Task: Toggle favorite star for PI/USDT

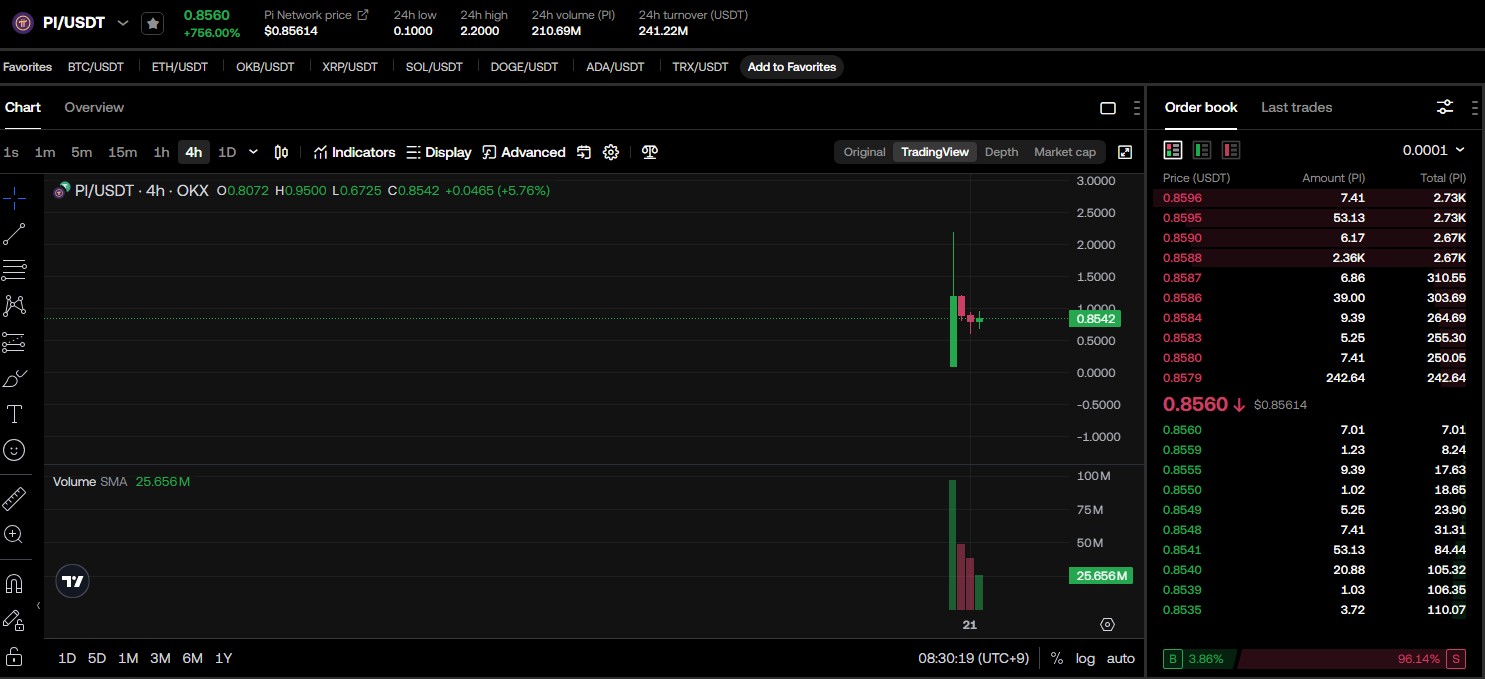Action: [x=152, y=23]
